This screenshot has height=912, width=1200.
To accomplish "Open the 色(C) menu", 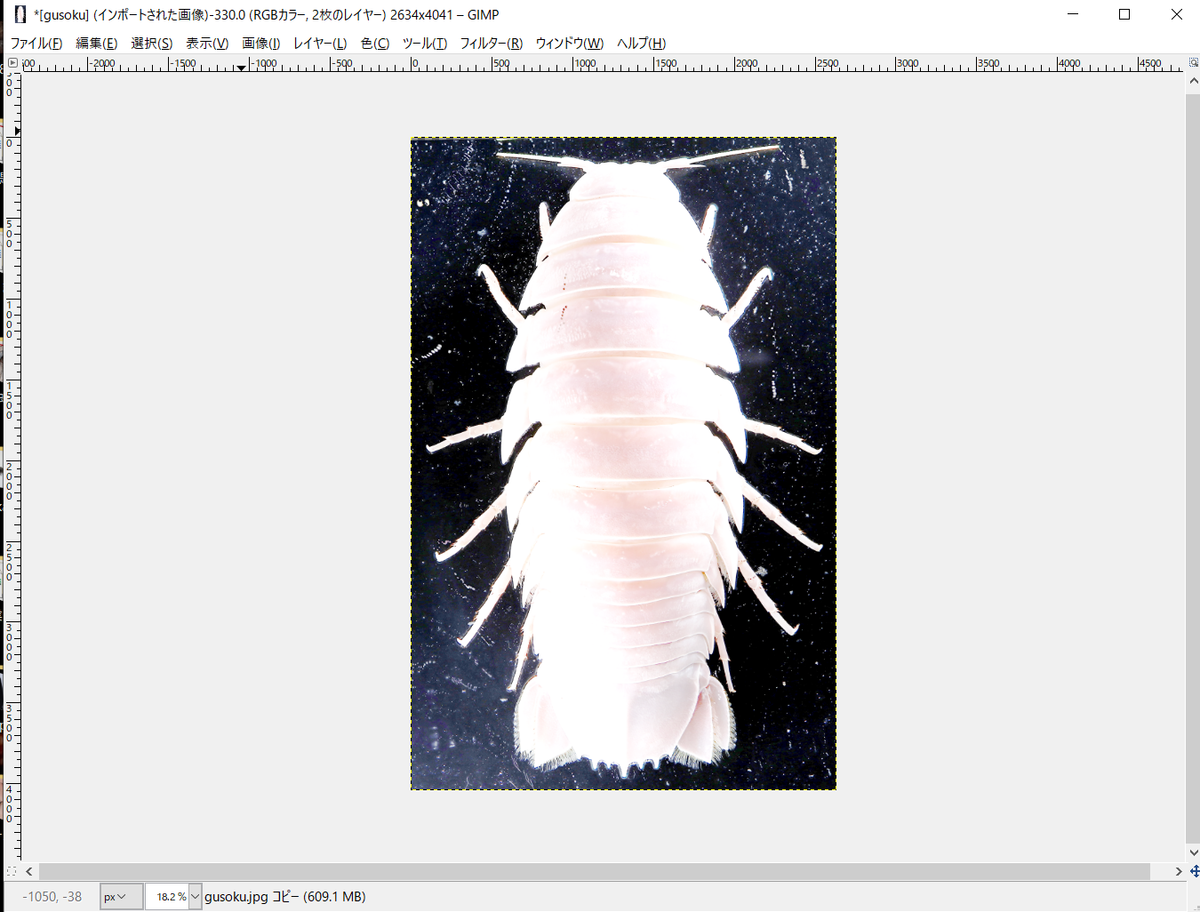I will [375, 44].
